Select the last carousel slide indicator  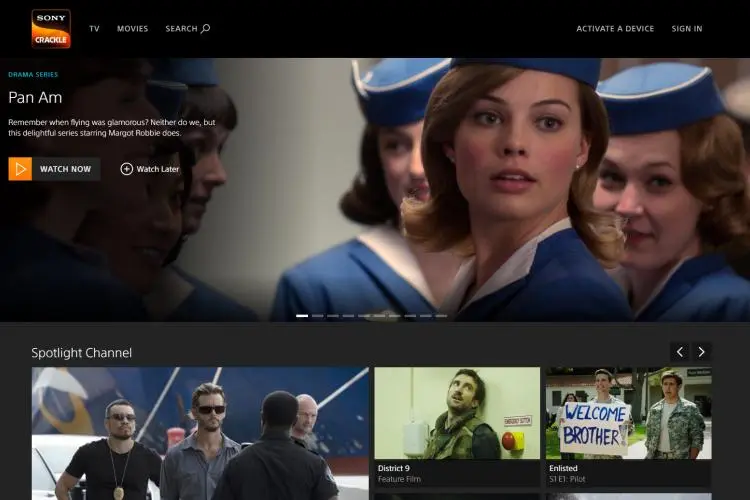(441, 316)
